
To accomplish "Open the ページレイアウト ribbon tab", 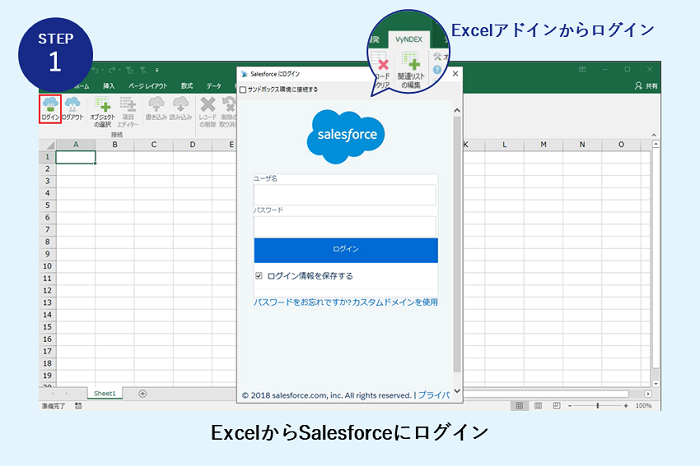I will 148,86.
